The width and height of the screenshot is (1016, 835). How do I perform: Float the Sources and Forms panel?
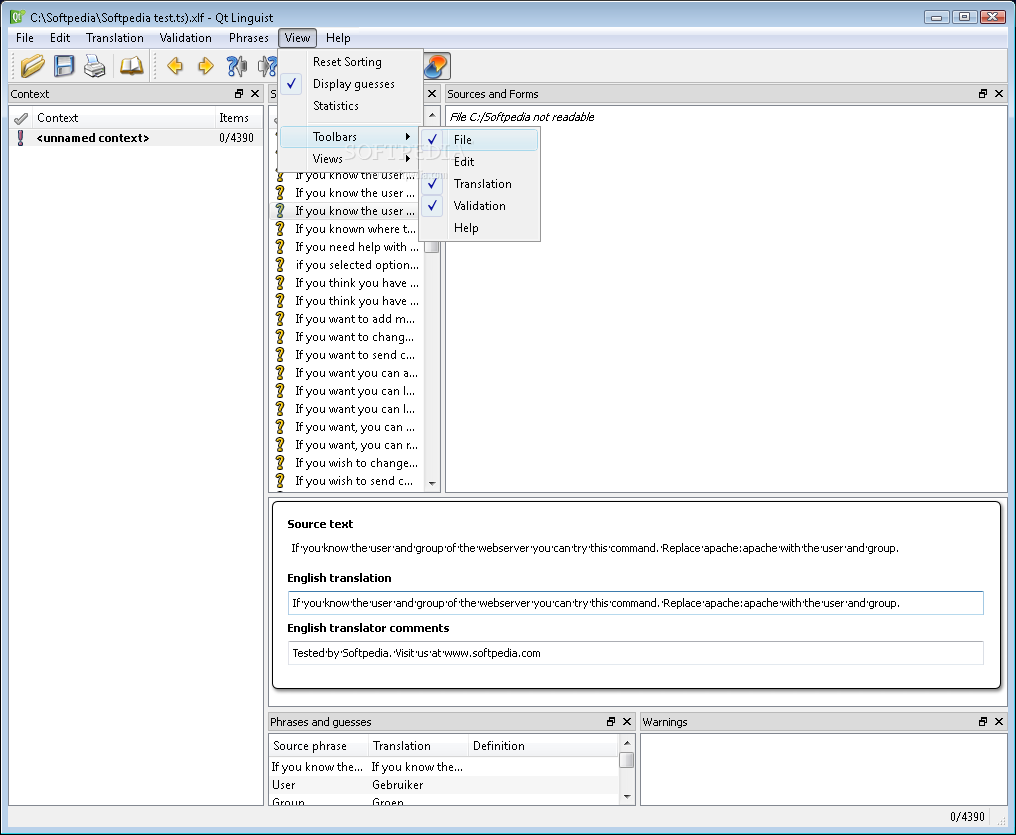click(x=983, y=93)
